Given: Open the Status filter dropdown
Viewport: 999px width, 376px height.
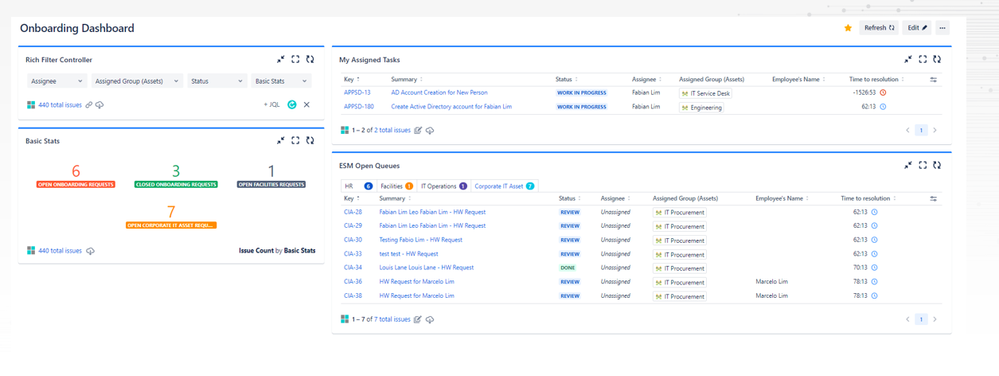Looking at the screenshot, I should [x=217, y=81].
